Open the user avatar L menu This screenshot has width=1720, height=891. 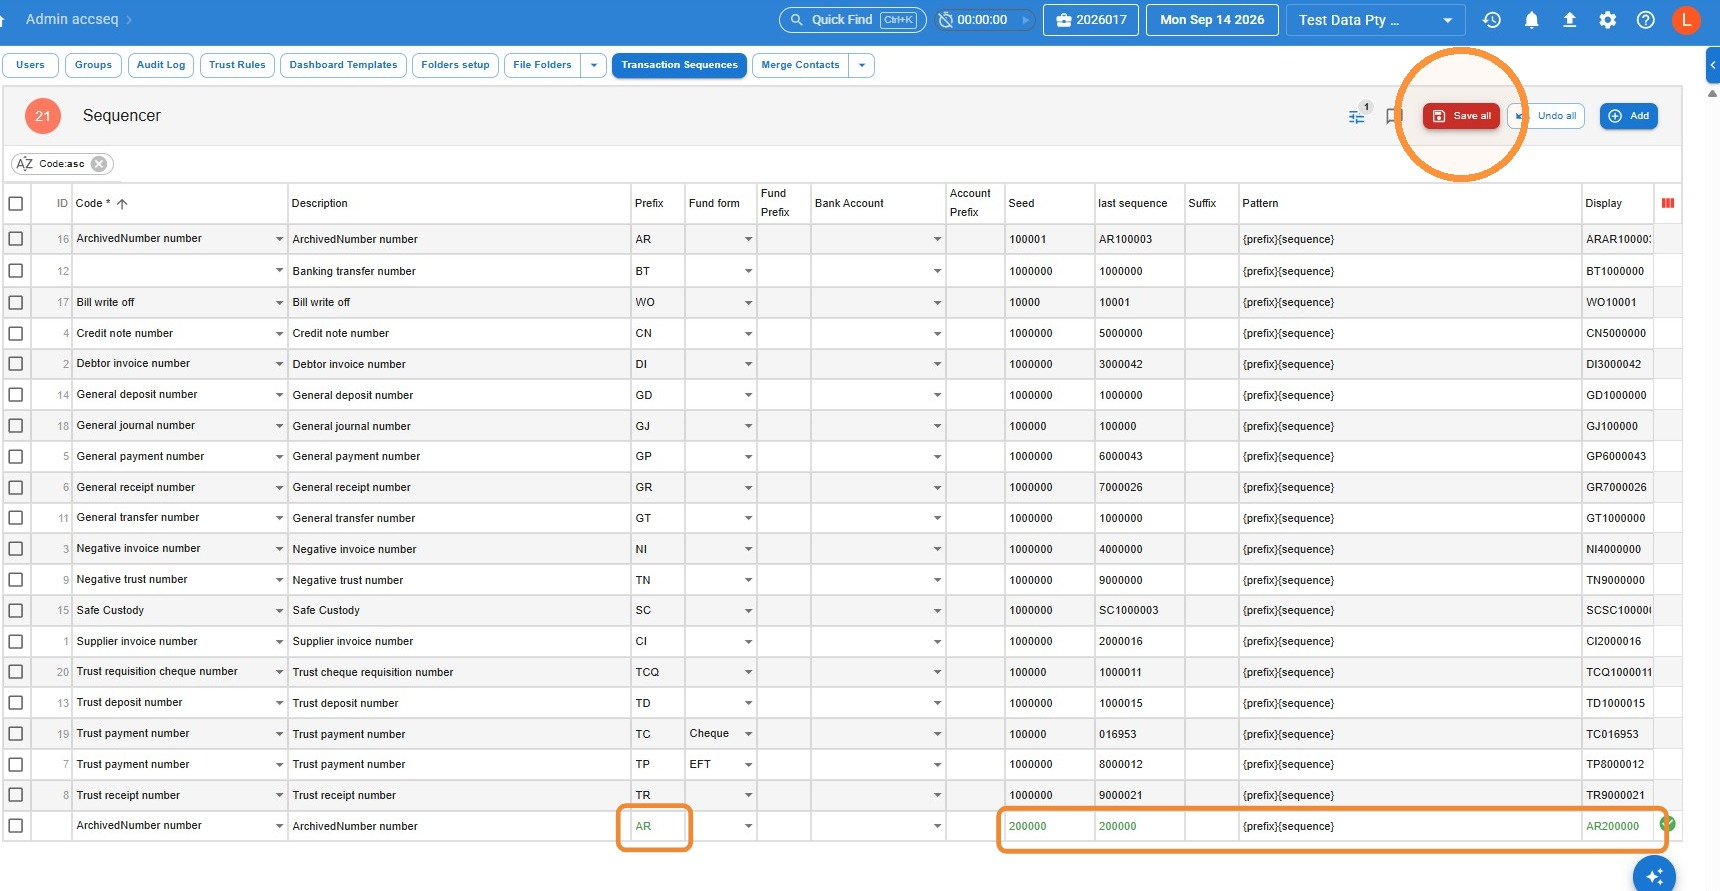click(1686, 20)
